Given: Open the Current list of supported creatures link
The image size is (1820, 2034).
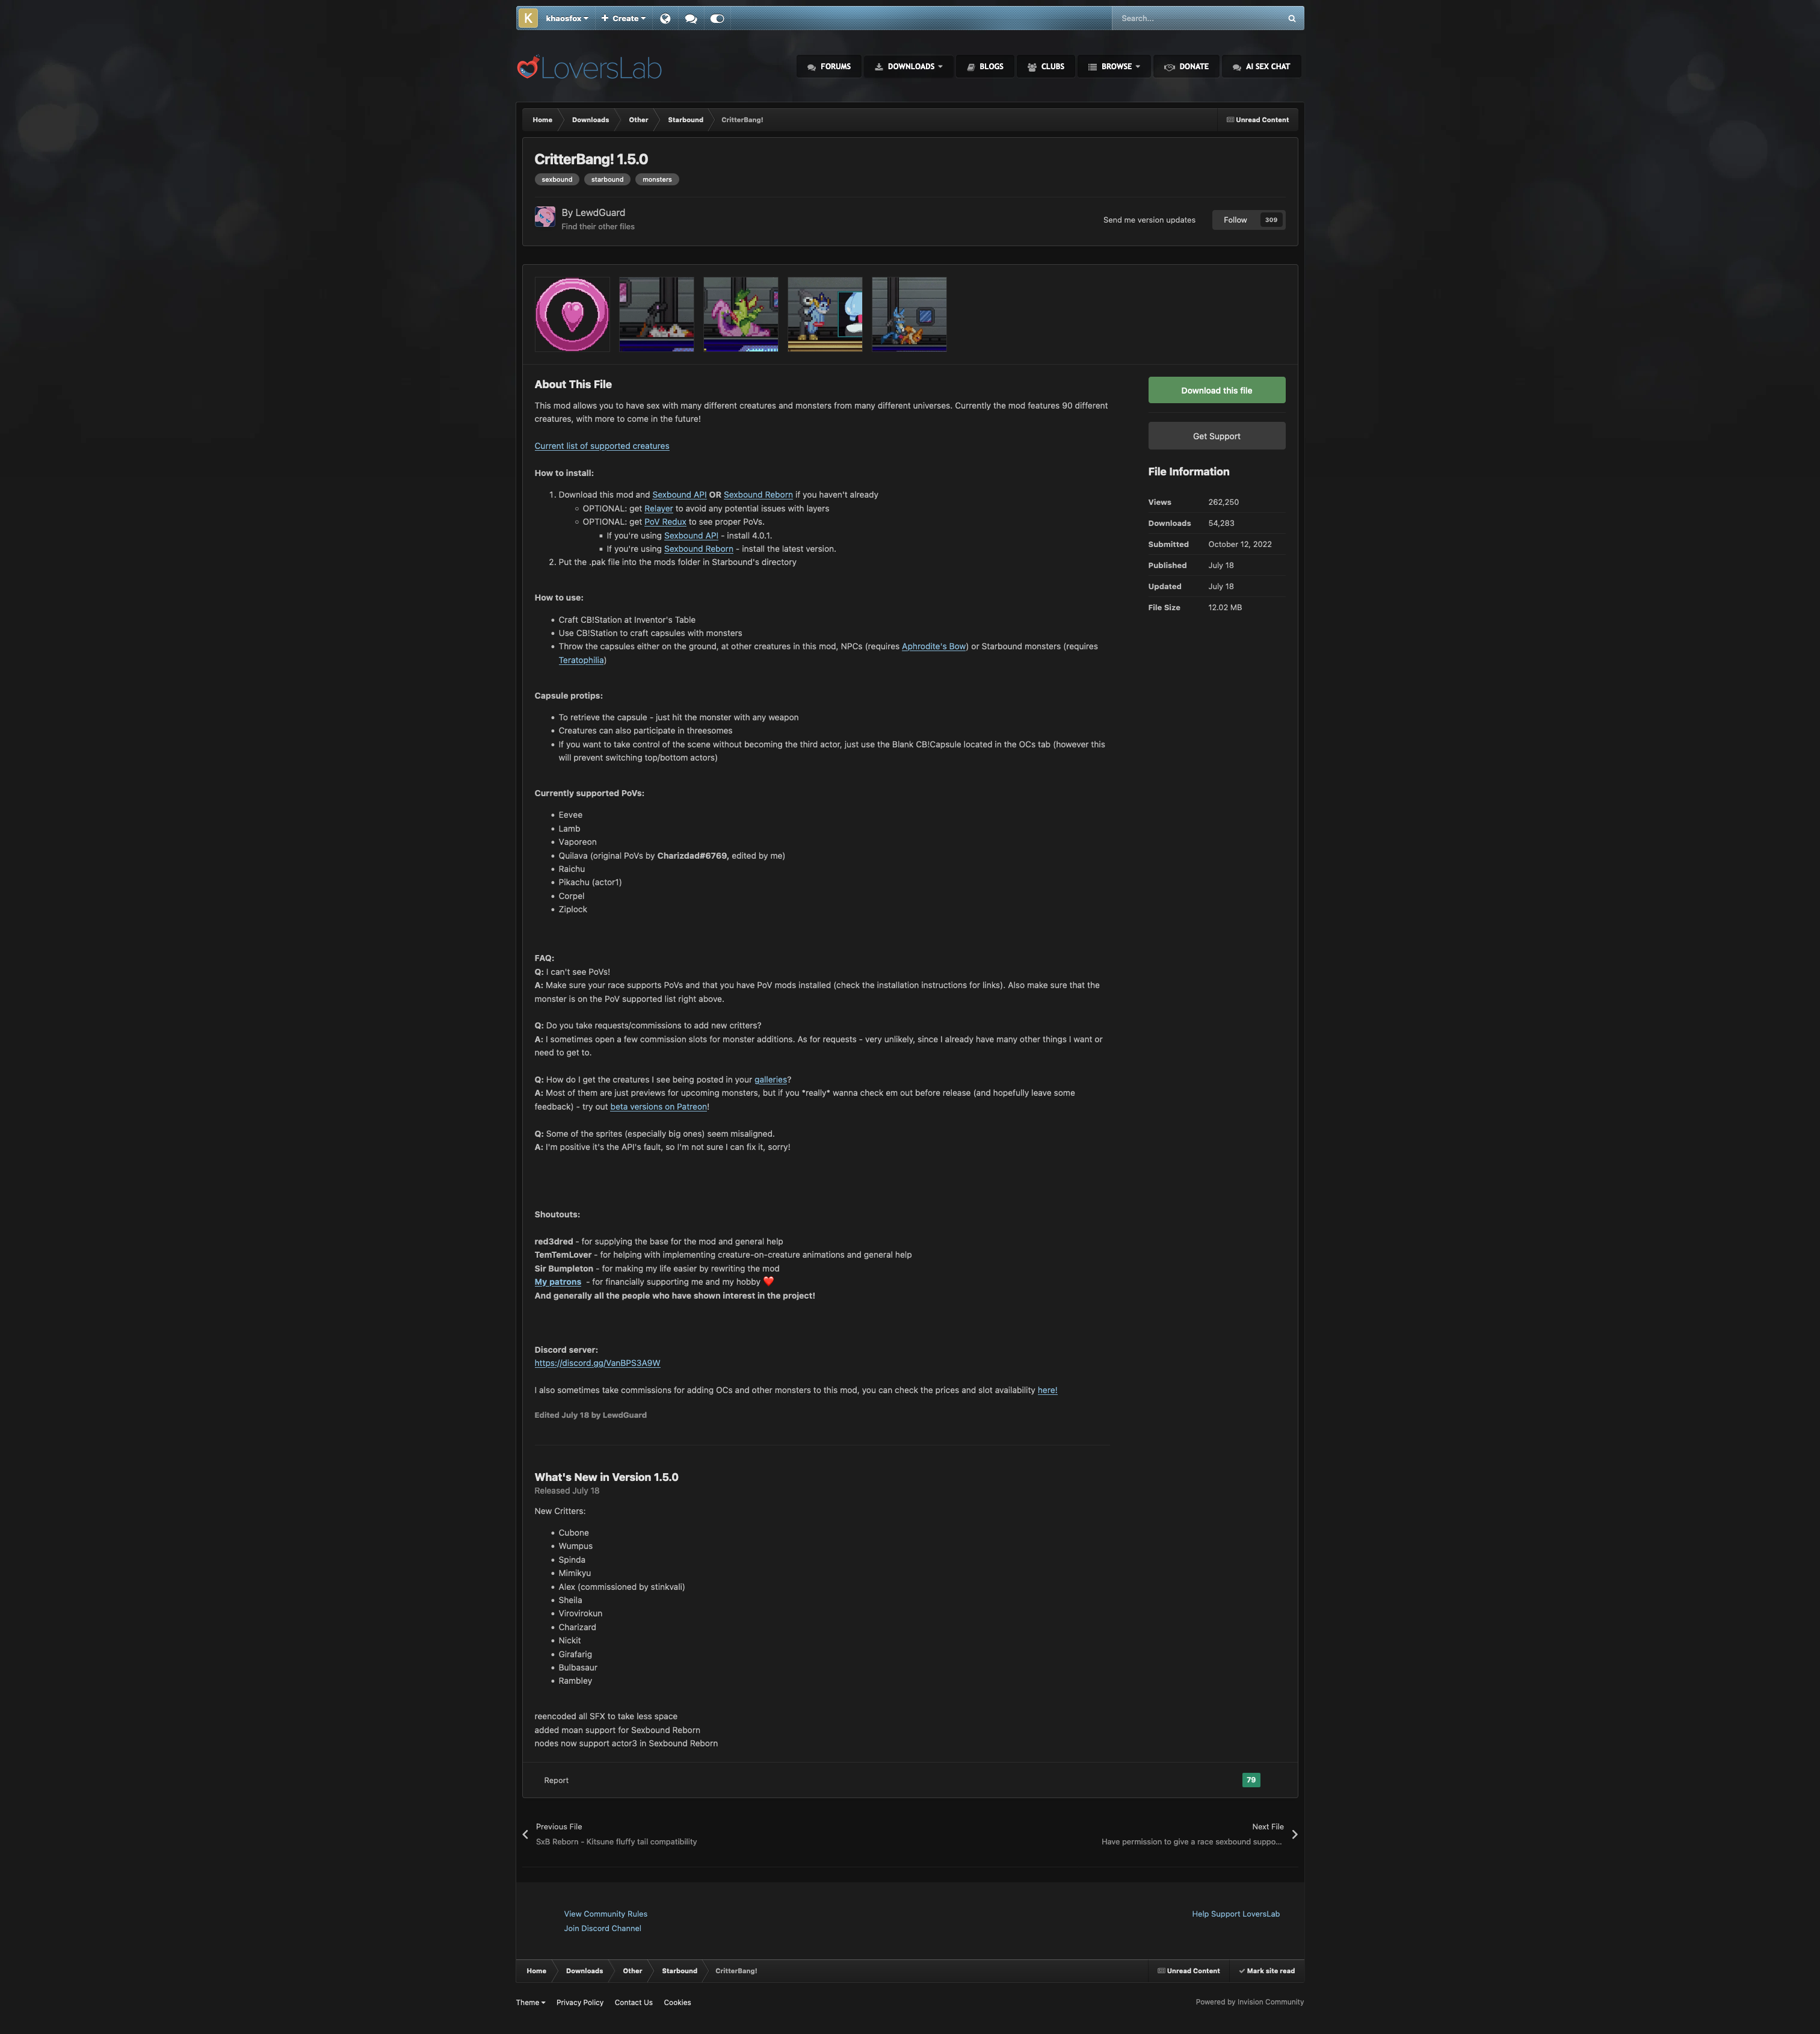Looking at the screenshot, I should pyautogui.click(x=601, y=446).
